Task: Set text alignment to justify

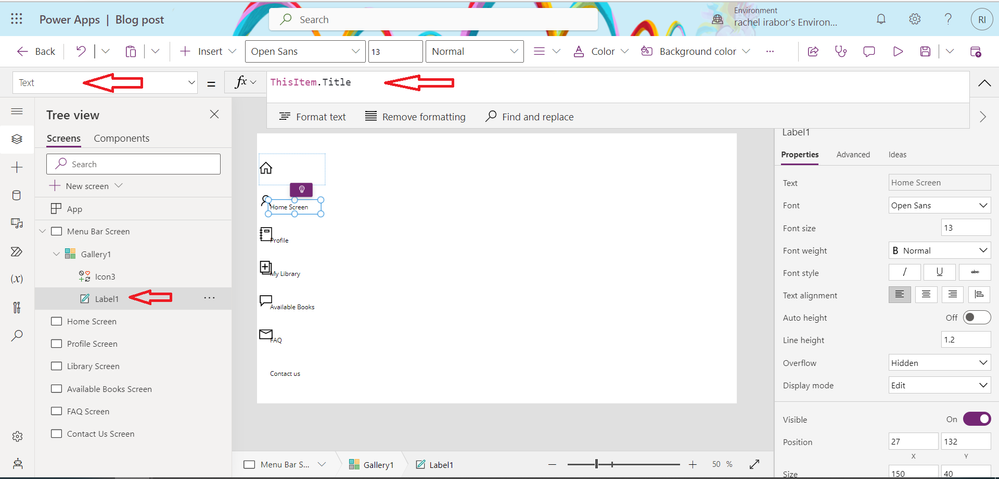Action: [x=979, y=294]
